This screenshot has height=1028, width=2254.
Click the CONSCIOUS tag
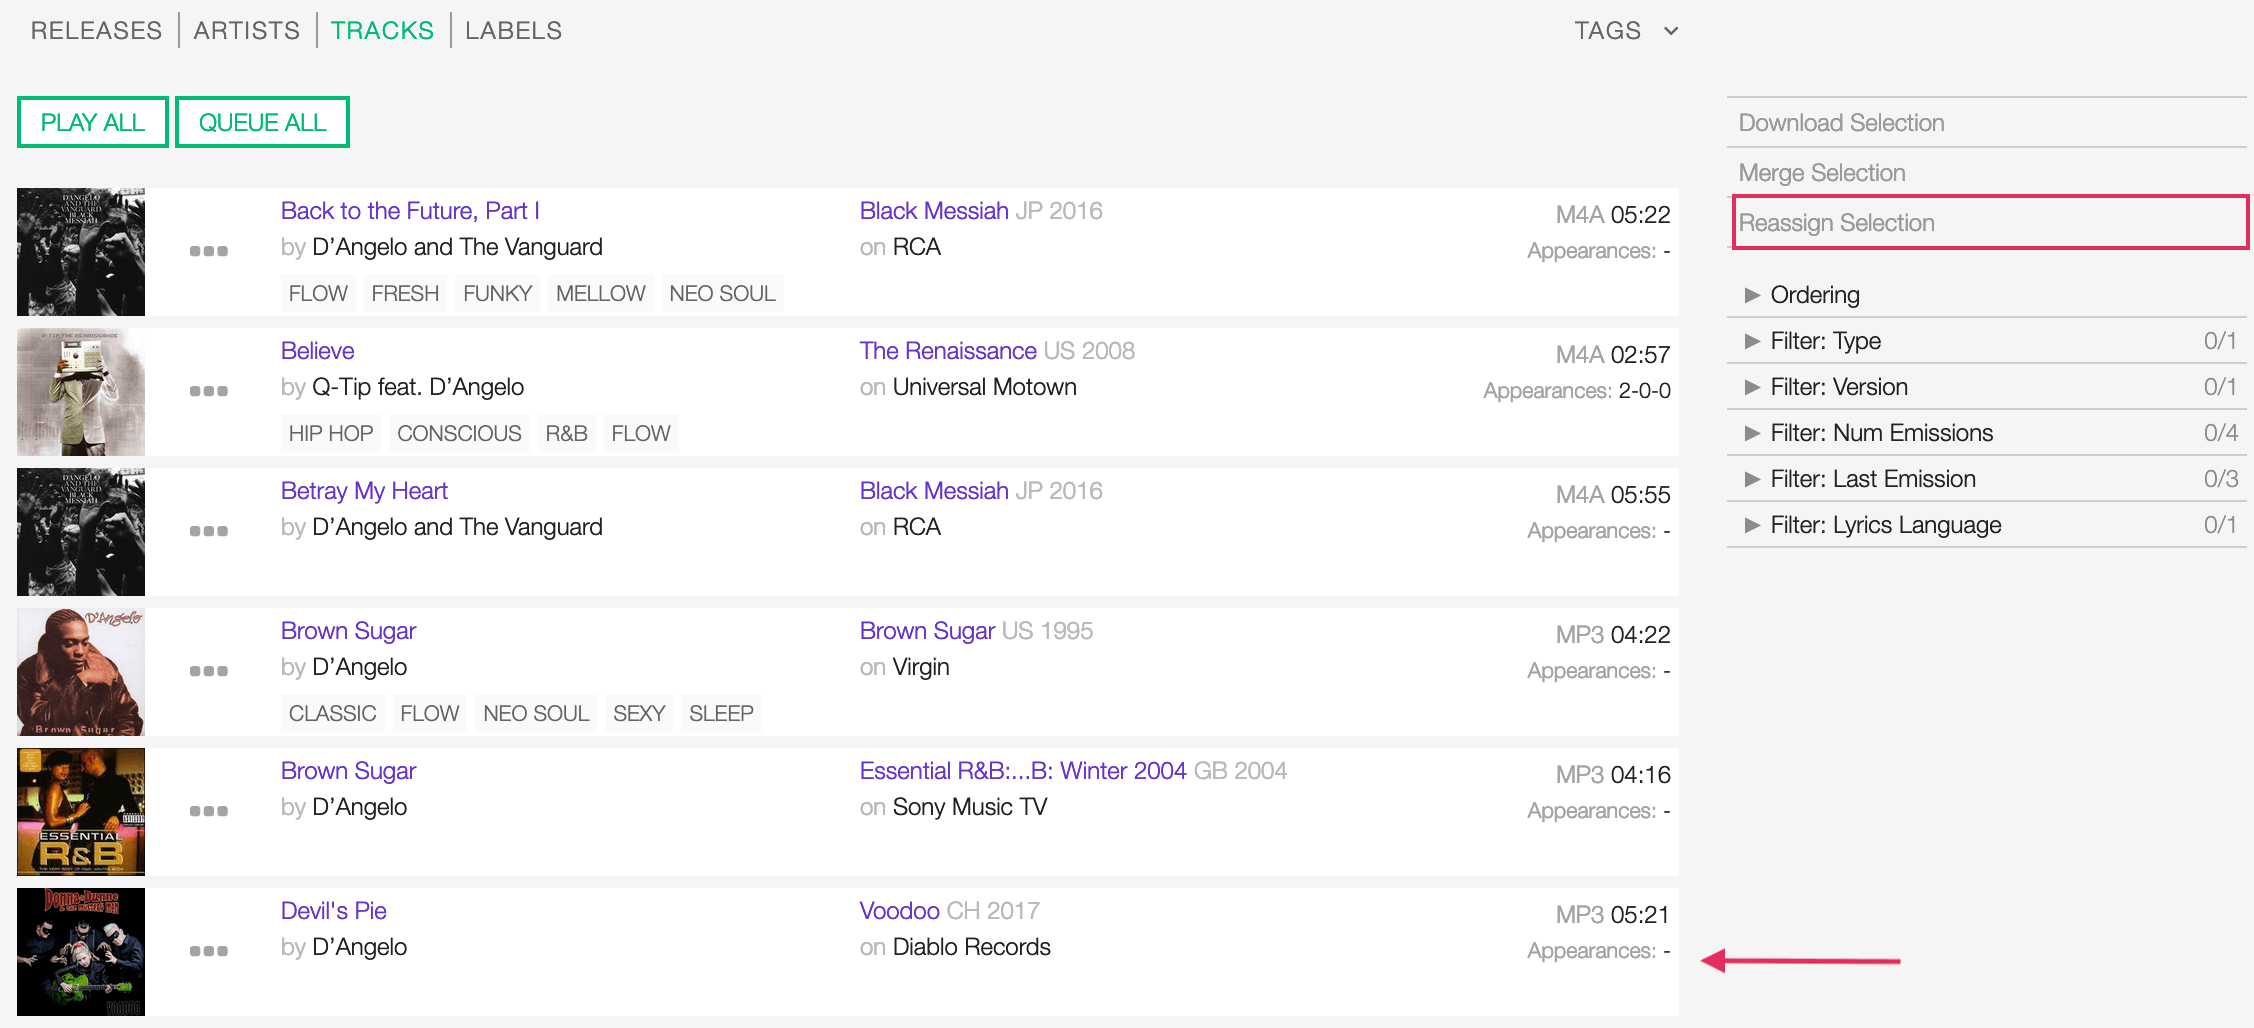click(459, 433)
